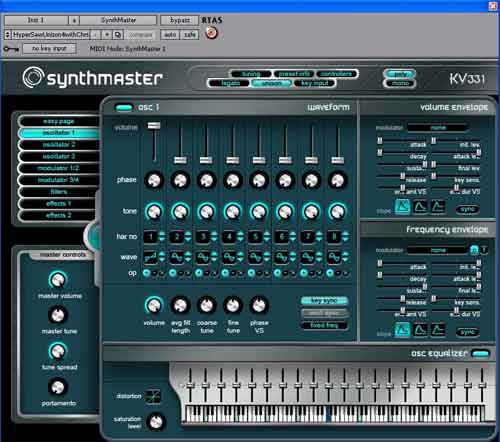Toggle sync in the volume envelope

pyautogui.click(x=468, y=209)
